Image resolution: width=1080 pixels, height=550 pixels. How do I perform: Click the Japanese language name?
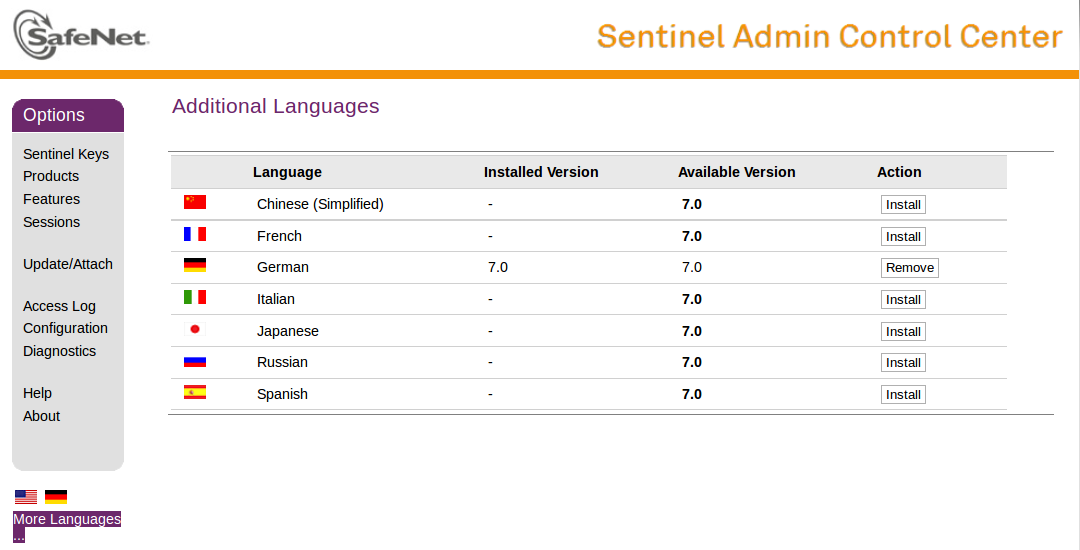[288, 331]
